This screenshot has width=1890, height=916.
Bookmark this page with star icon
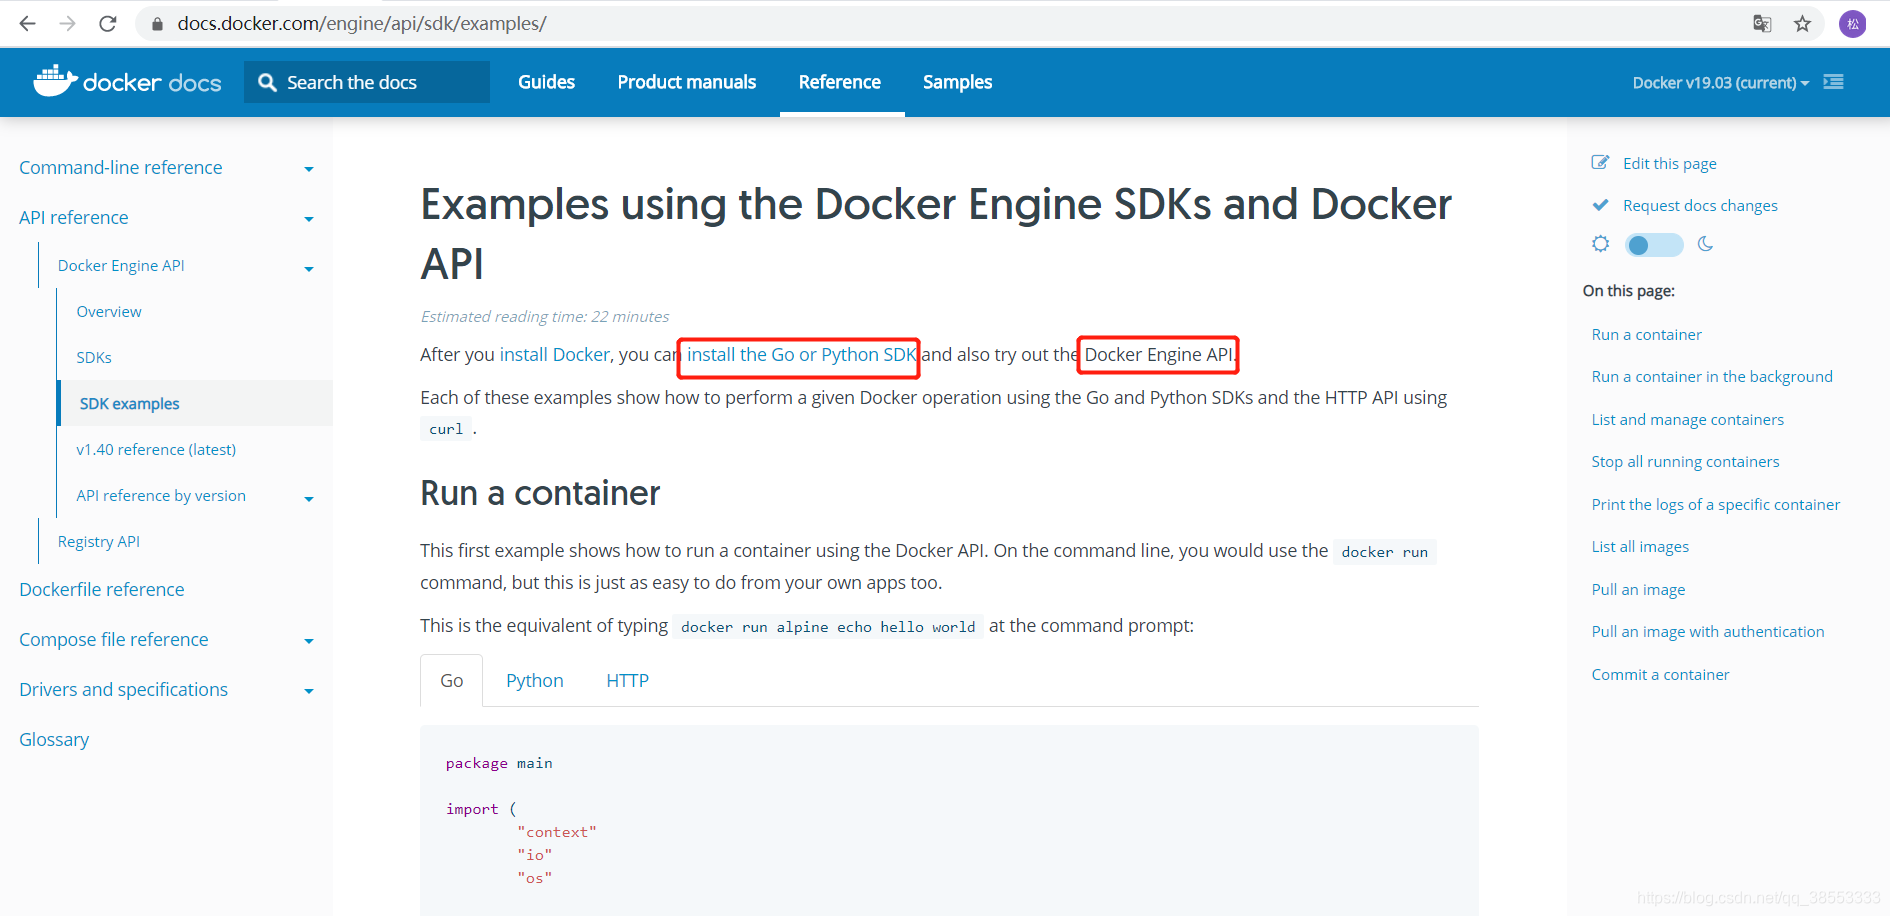pos(1802,23)
